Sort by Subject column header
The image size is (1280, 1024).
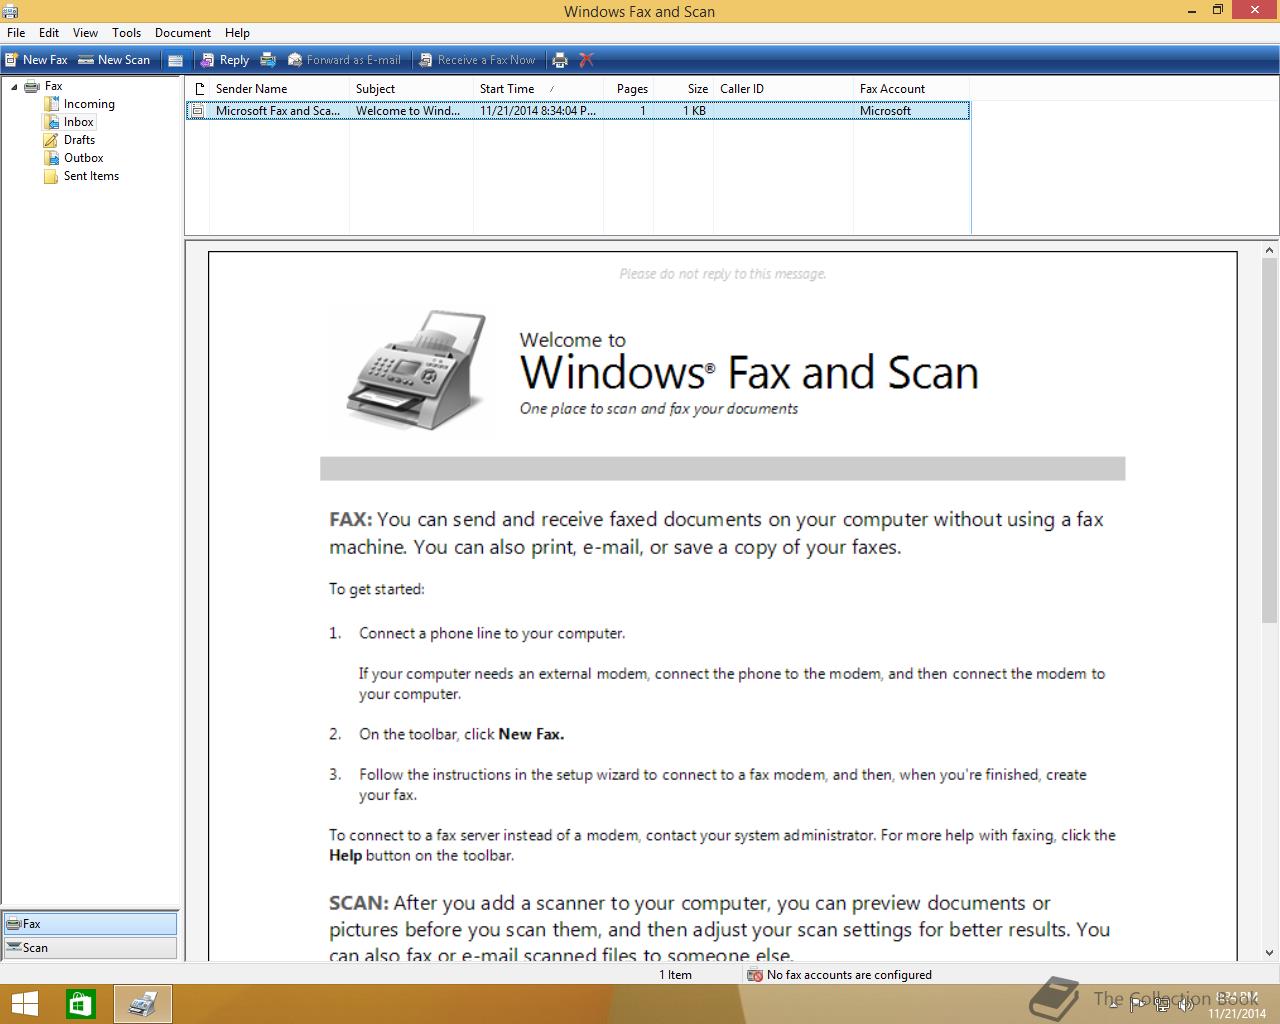coord(411,89)
